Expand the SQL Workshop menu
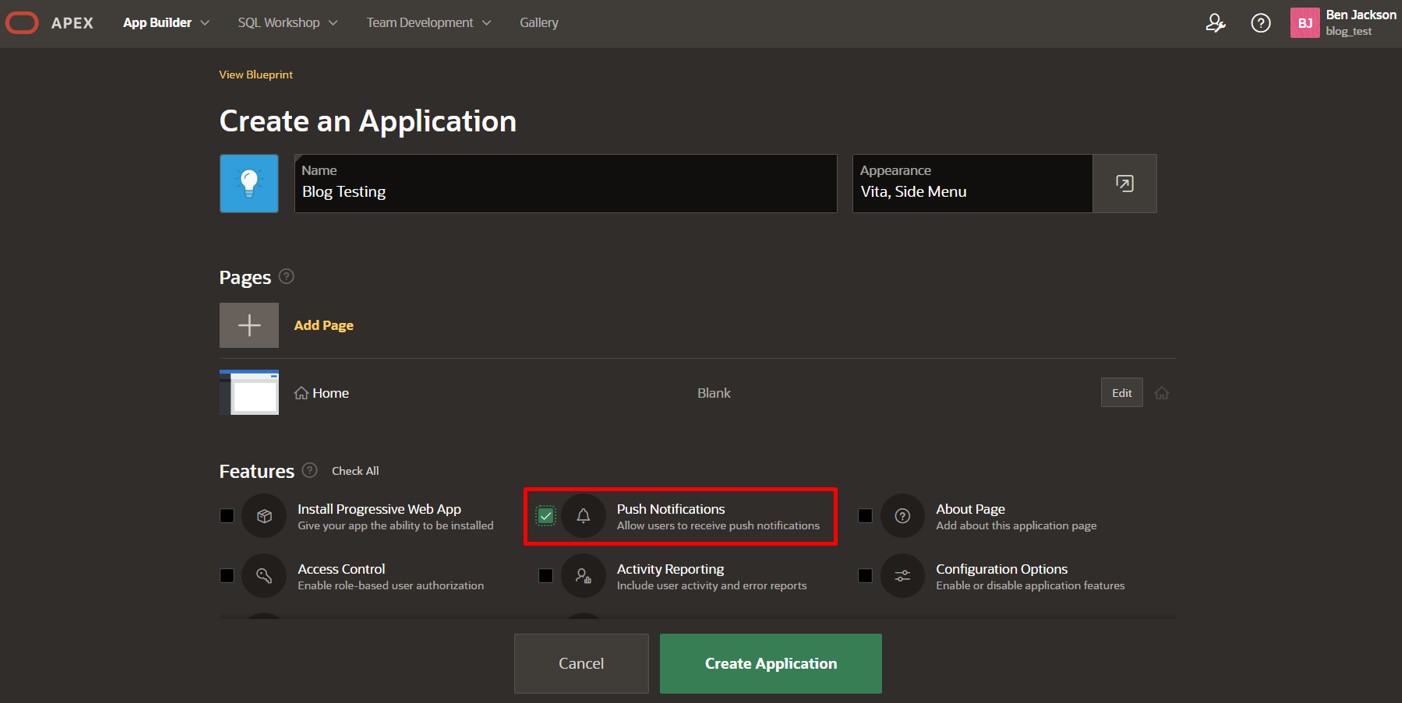The height and width of the screenshot is (703, 1402). pos(287,22)
